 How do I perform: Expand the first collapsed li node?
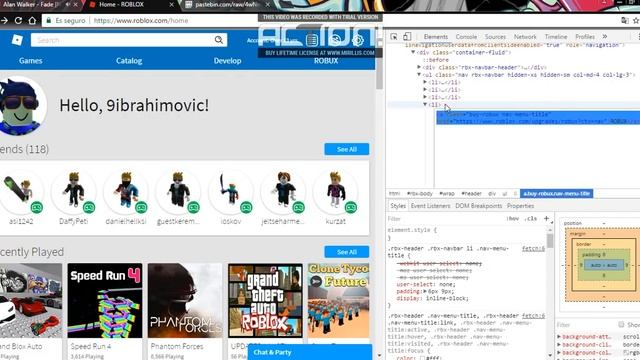(x=425, y=82)
